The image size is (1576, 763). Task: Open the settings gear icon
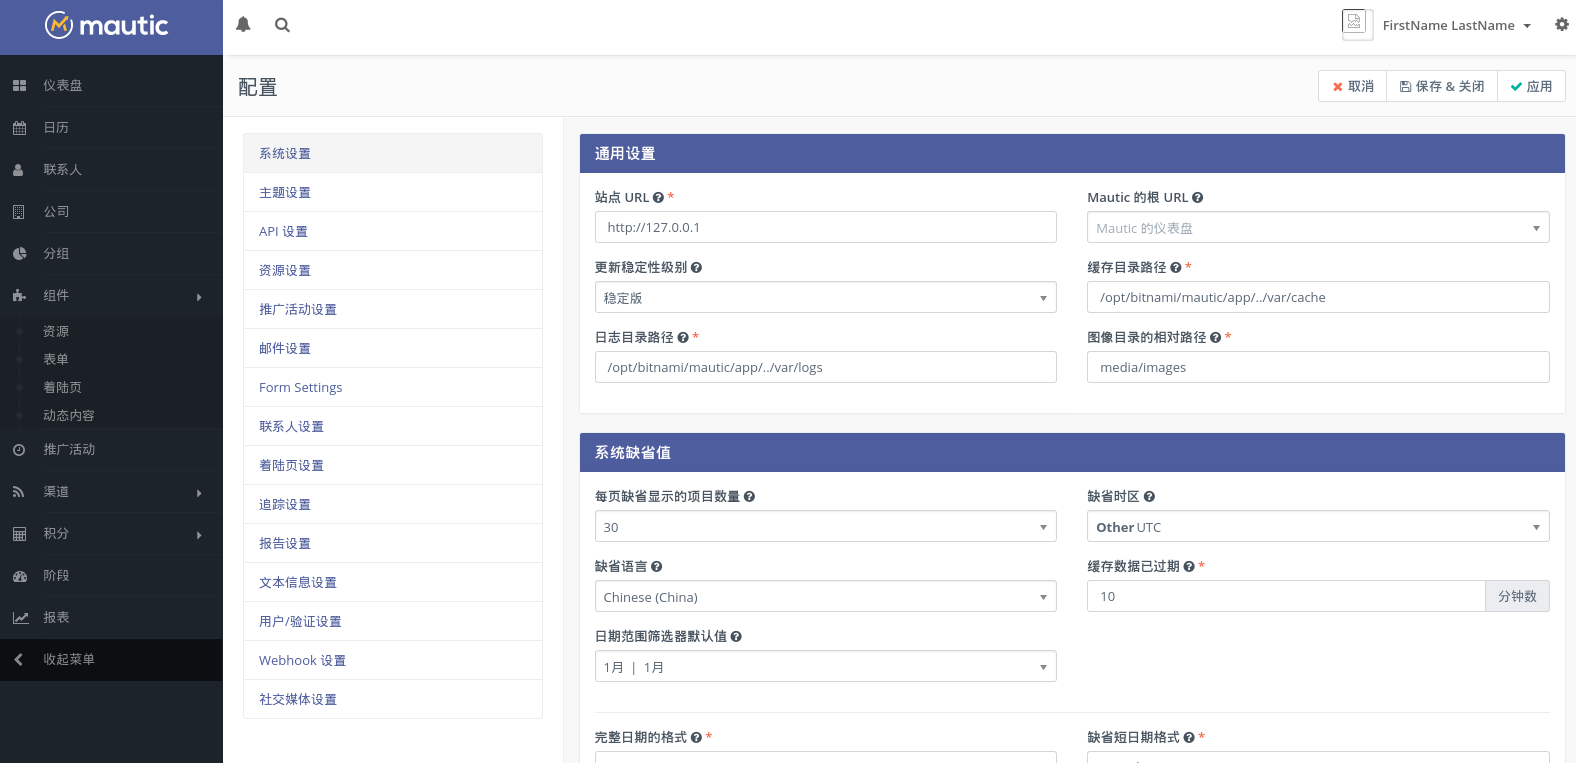[1561, 25]
